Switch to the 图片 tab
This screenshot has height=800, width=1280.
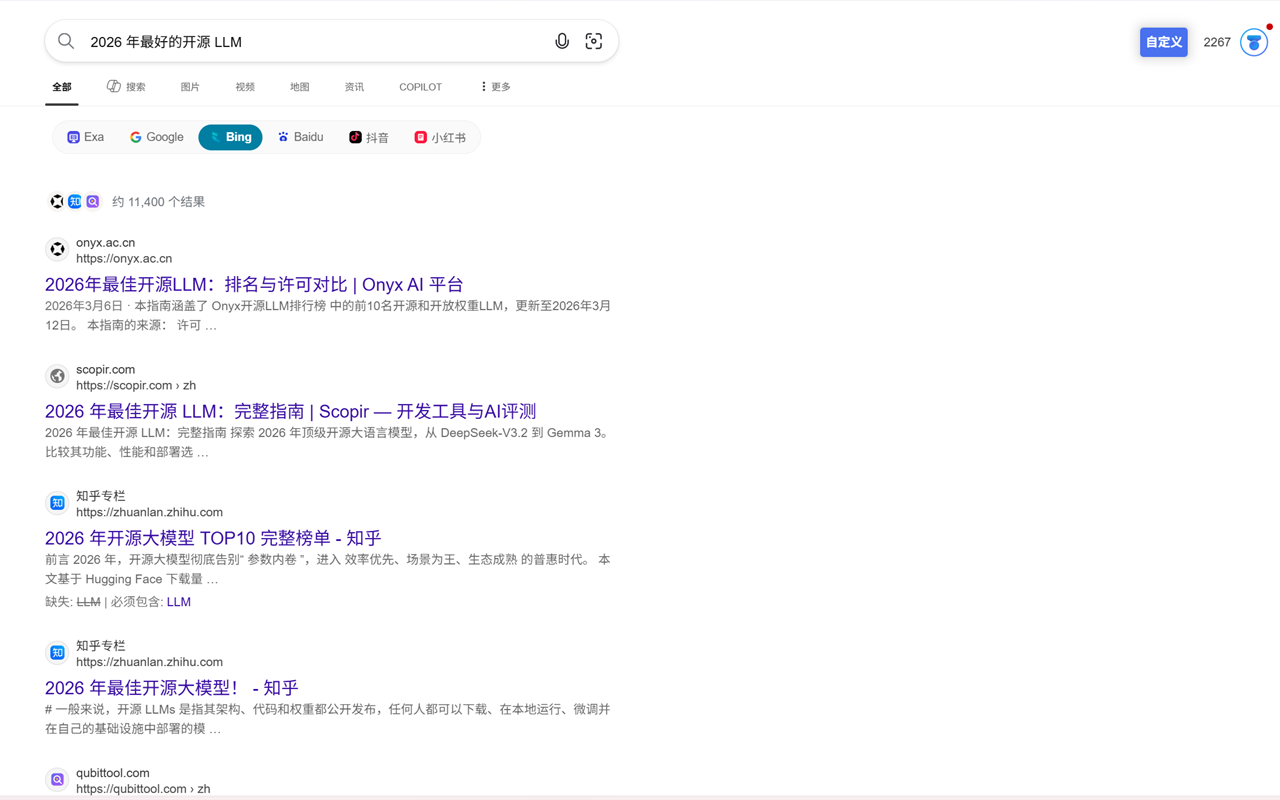tap(190, 87)
